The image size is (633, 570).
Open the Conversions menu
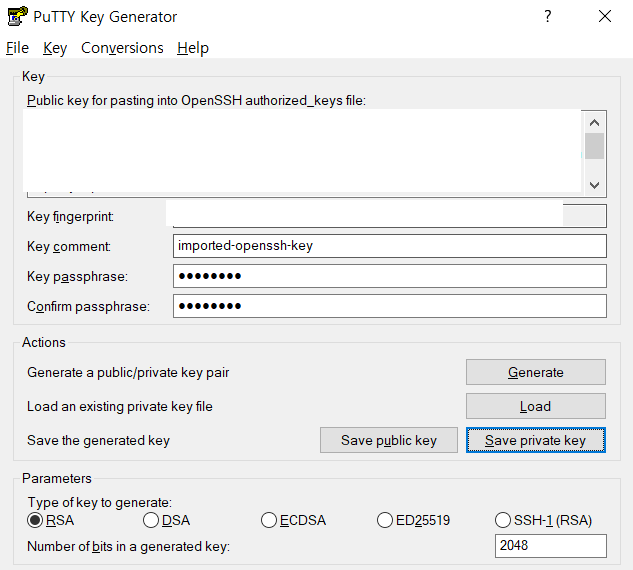(x=122, y=48)
